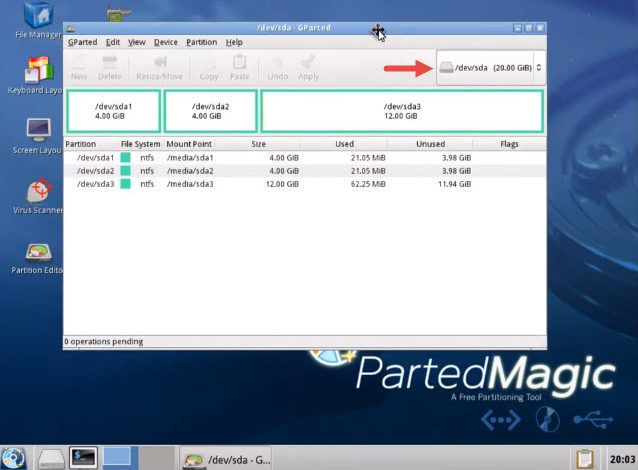Launch the Virus Scanner desktop icon
This screenshot has width=638, height=470.
pos(38,196)
